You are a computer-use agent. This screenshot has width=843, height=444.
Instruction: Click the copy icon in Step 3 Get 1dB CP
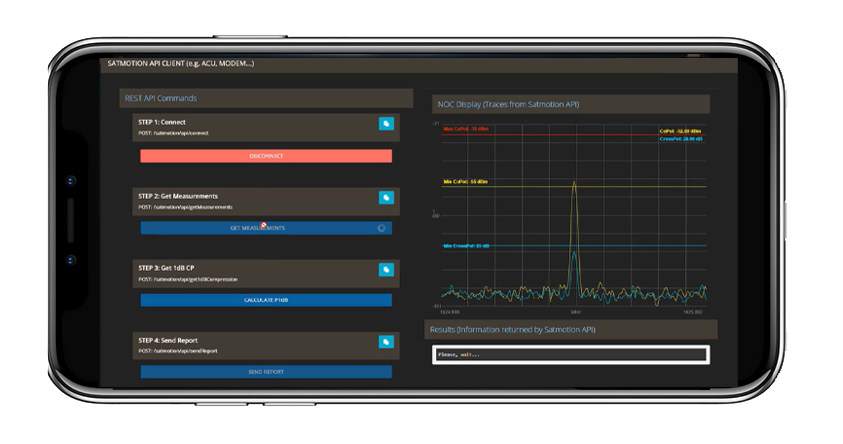click(385, 269)
